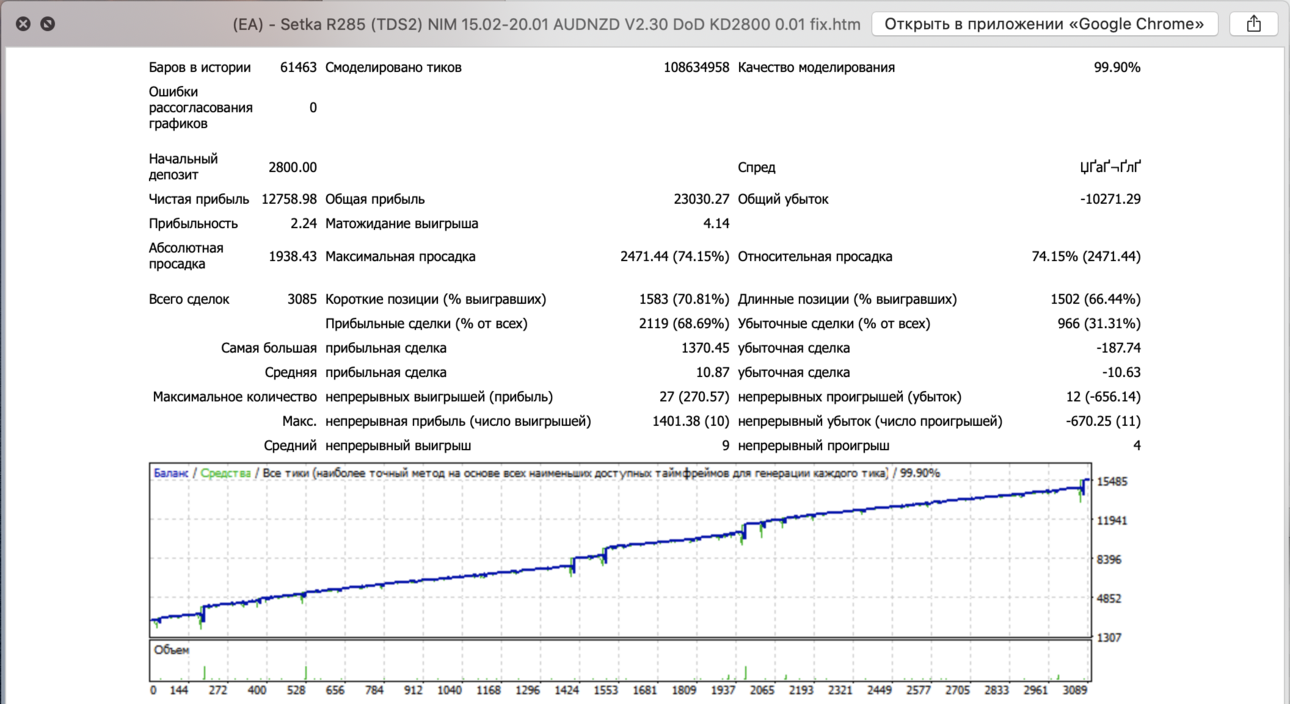Select initial deposit value 2800.00
1290x704 pixels.
tap(292, 168)
